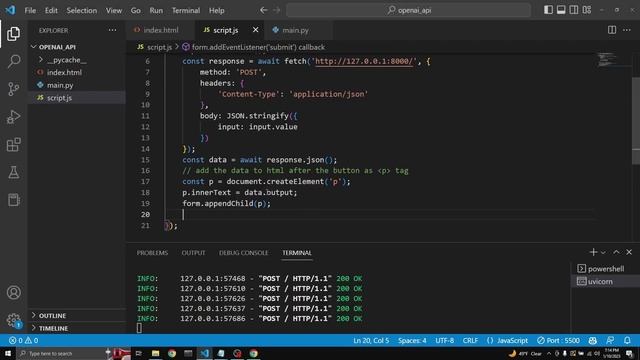Customize layout from title bar icon
Viewport: 640px width, 360px height.
click(587, 10)
